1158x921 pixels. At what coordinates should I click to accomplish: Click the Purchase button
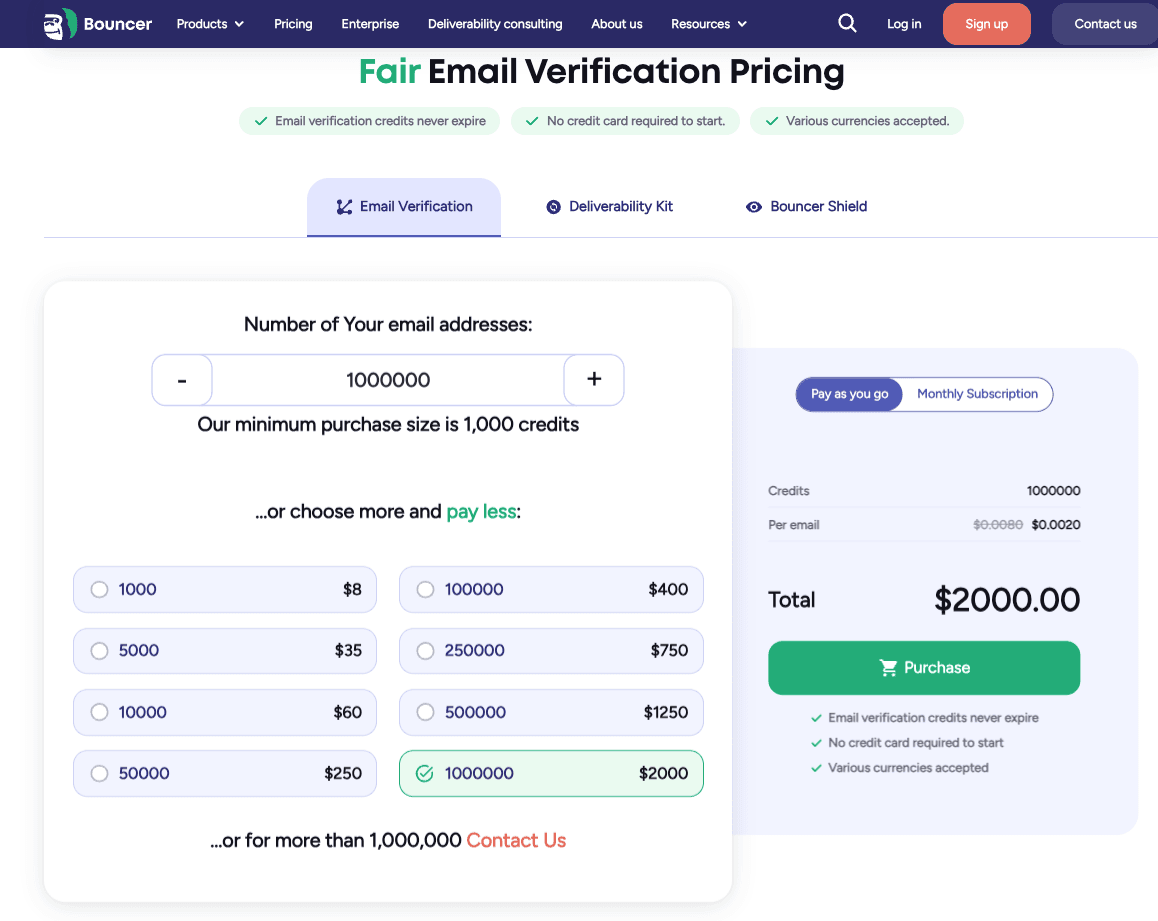[923, 667]
